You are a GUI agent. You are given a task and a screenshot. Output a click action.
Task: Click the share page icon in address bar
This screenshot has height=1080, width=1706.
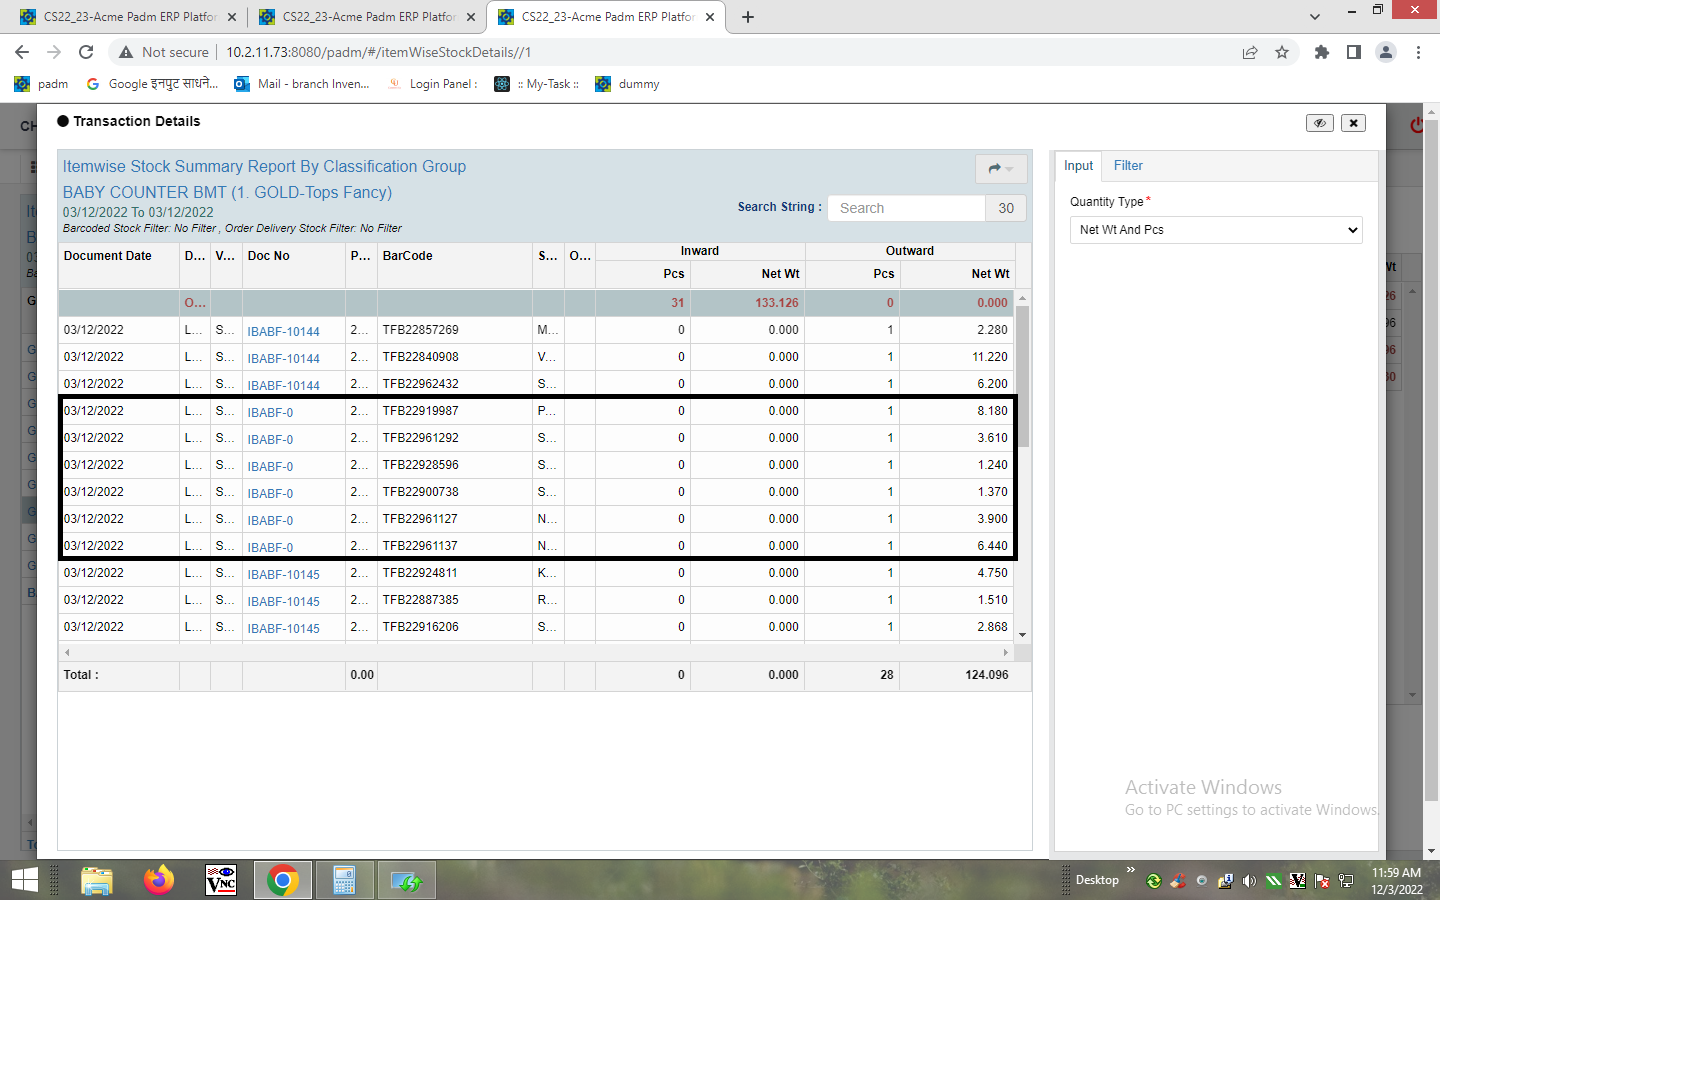point(1250,52)
